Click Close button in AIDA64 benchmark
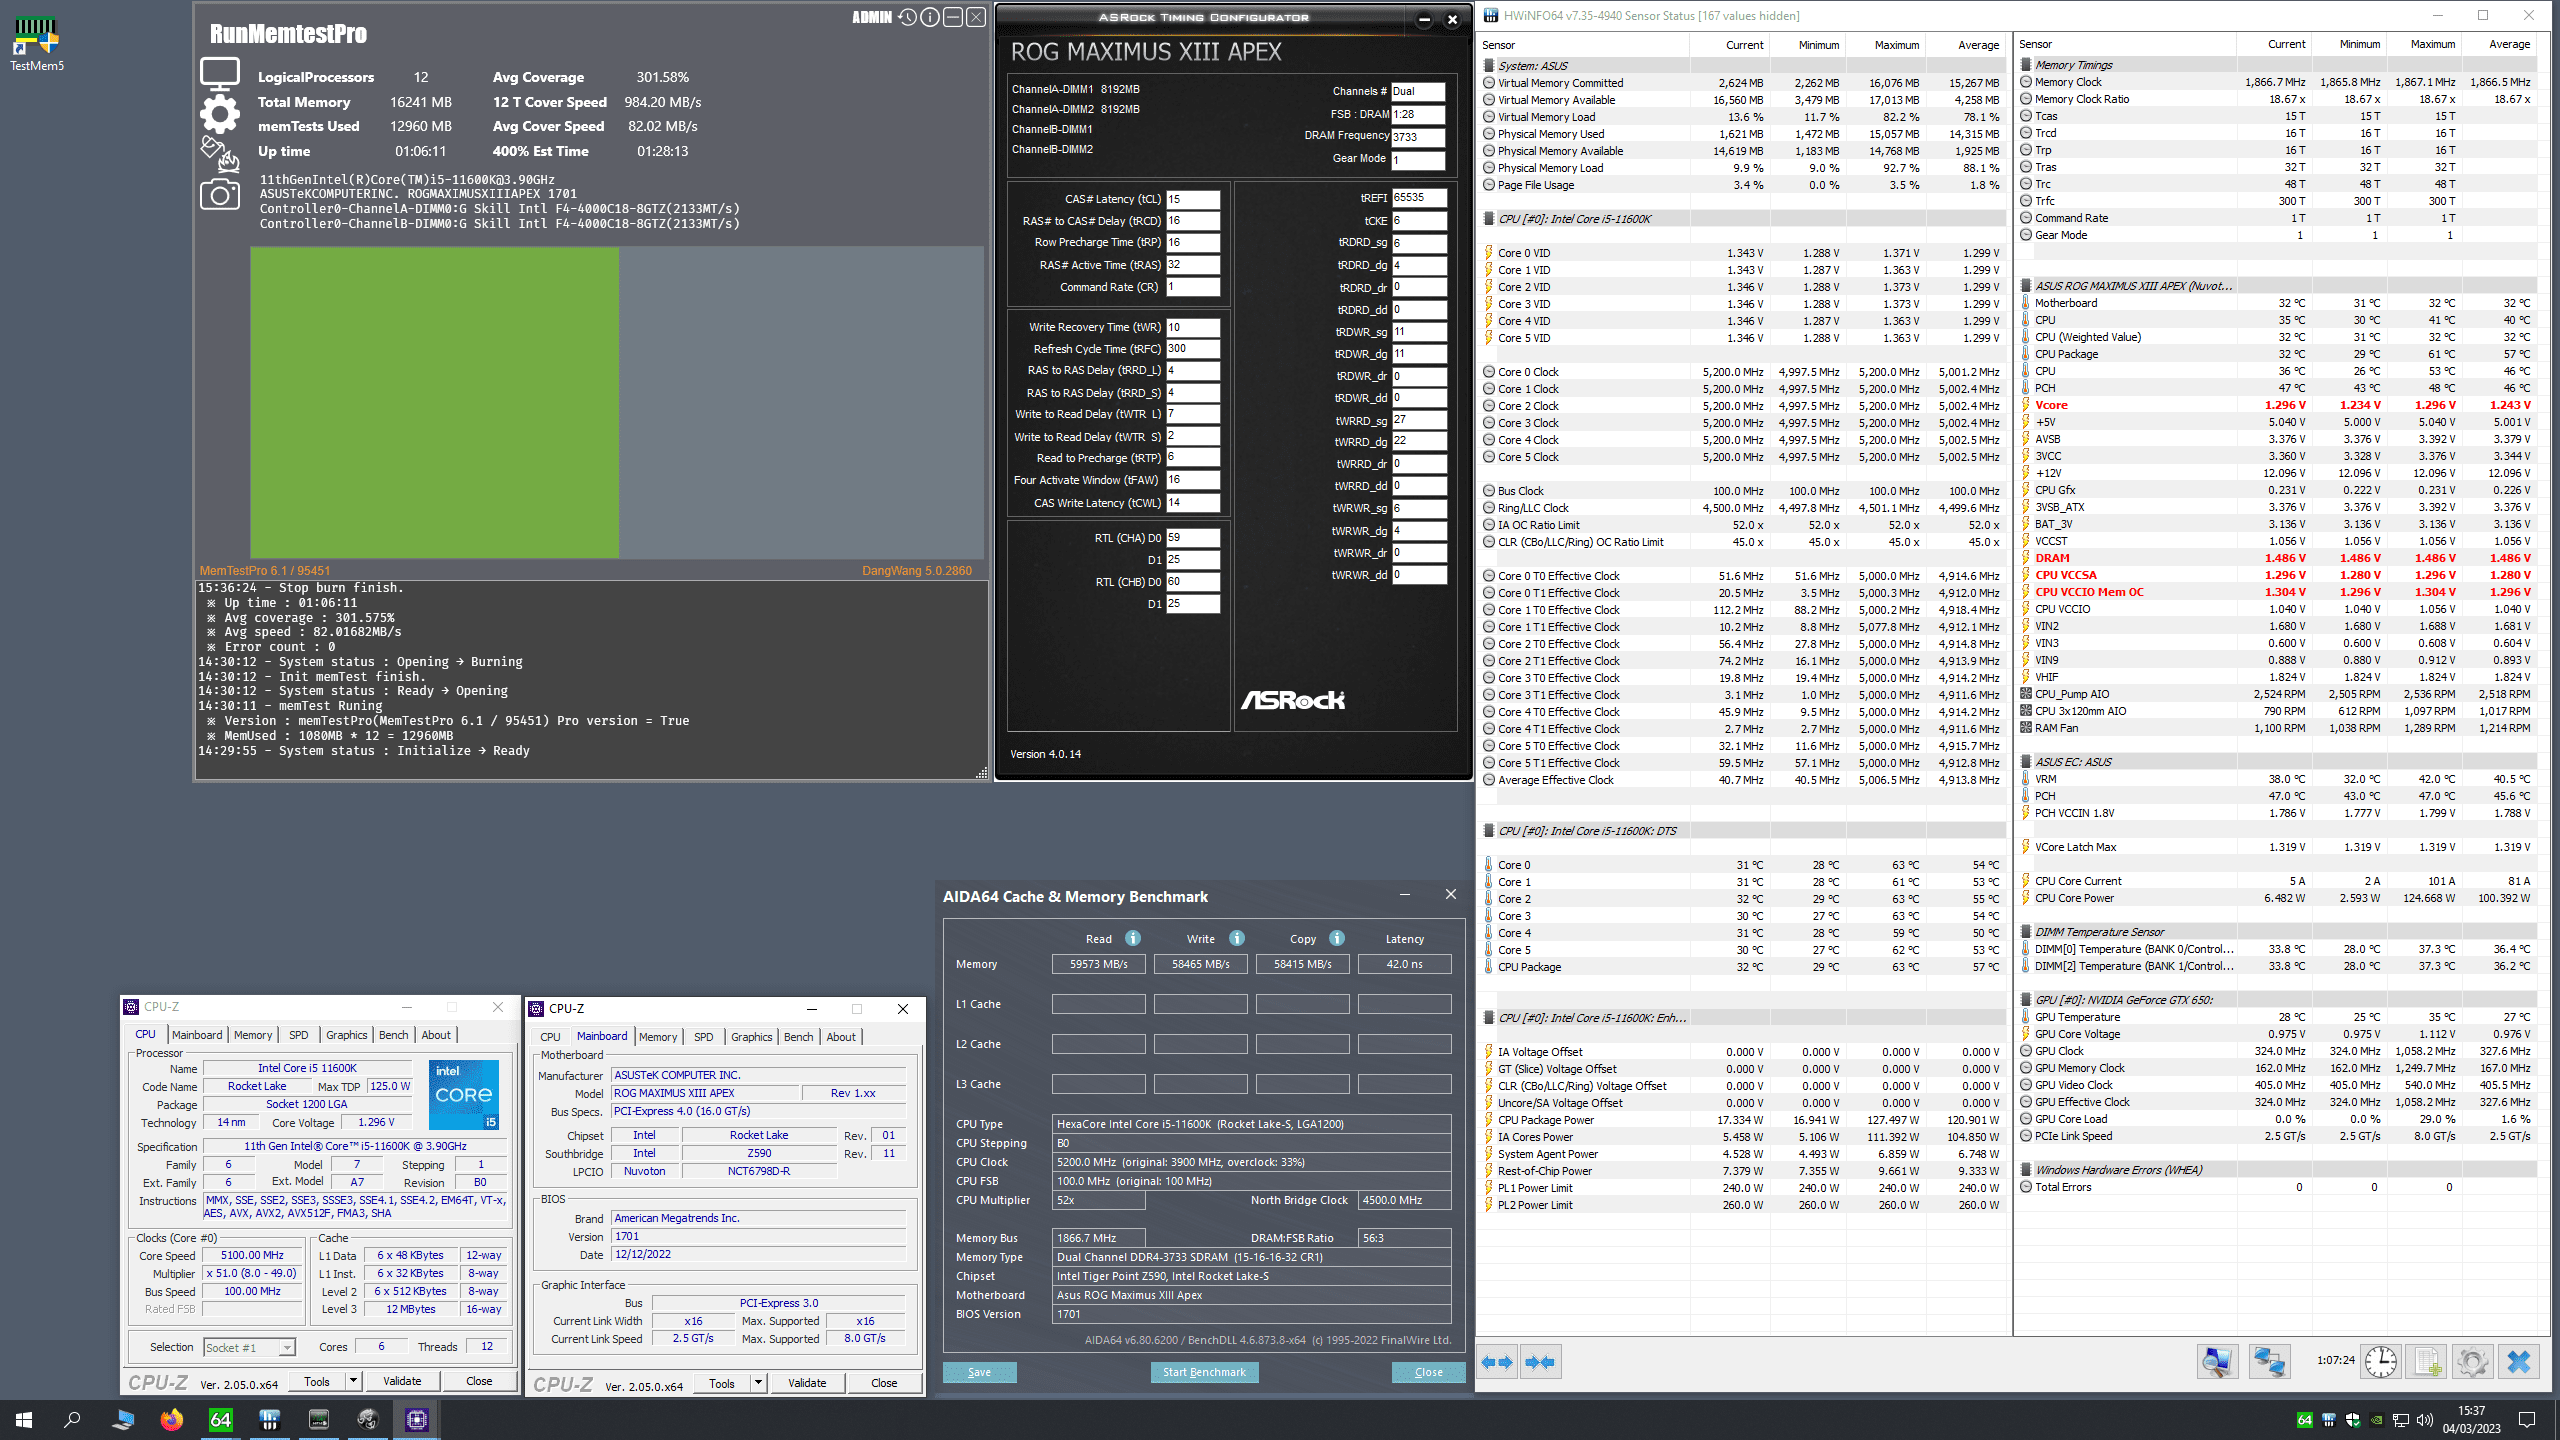 tap(1429, 1372)
